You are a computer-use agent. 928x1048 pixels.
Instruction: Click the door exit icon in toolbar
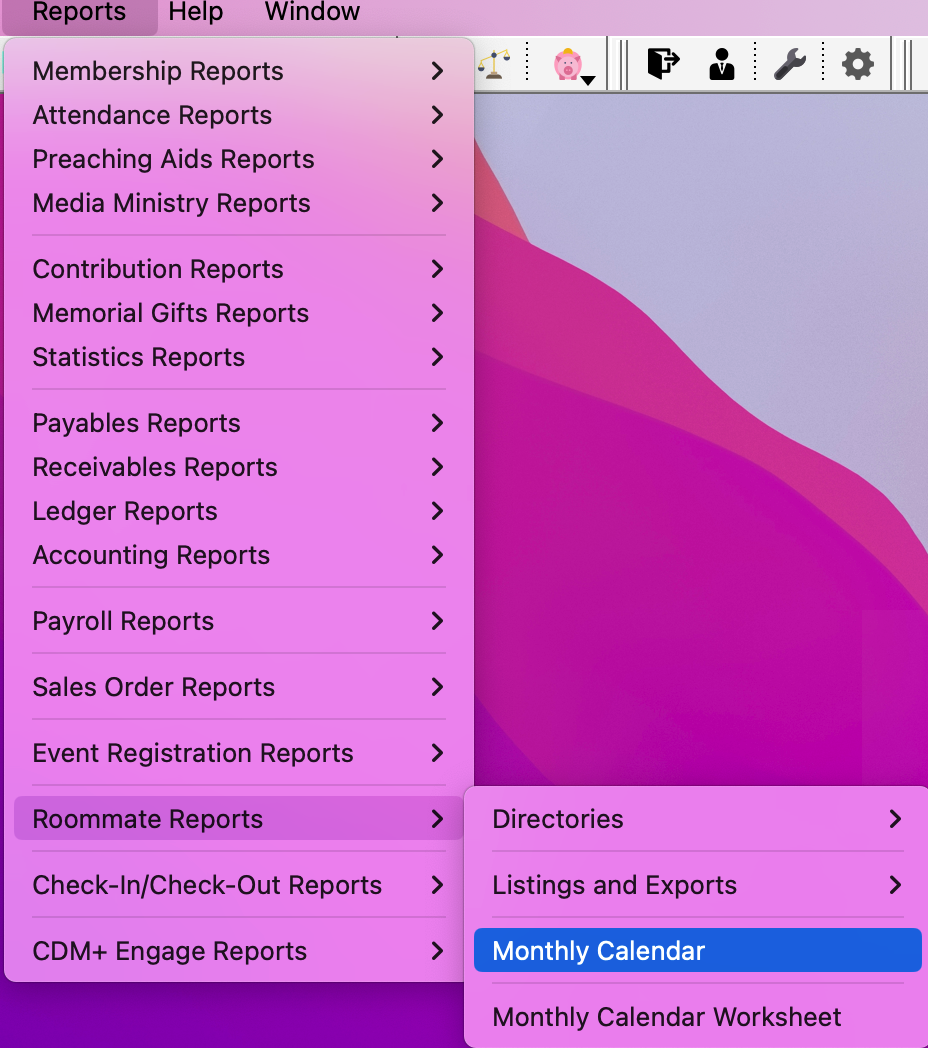[662, 64]
